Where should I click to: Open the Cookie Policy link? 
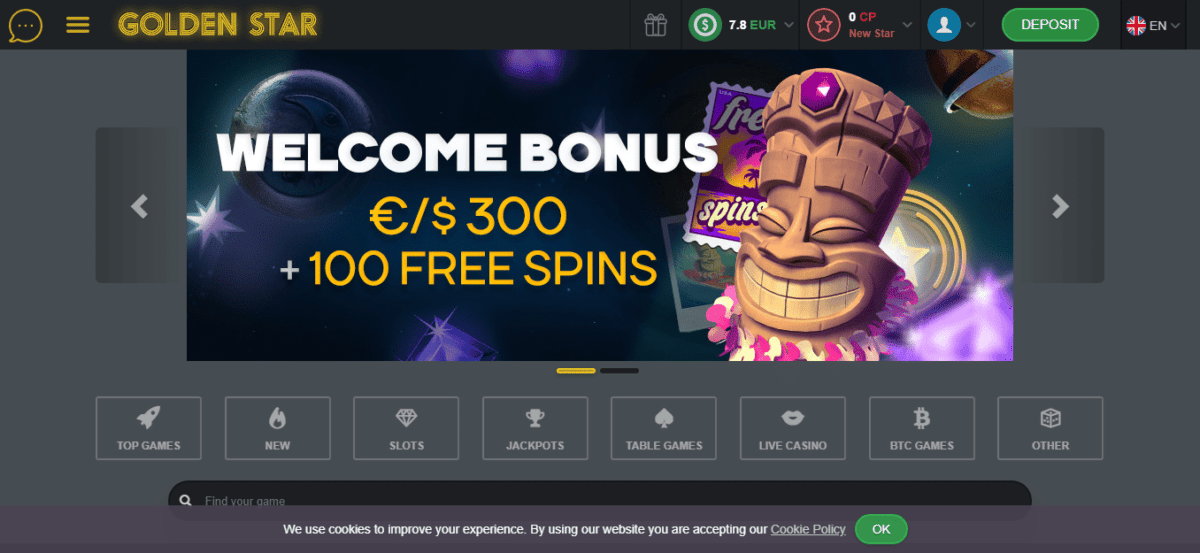click(x=808, y=529)
